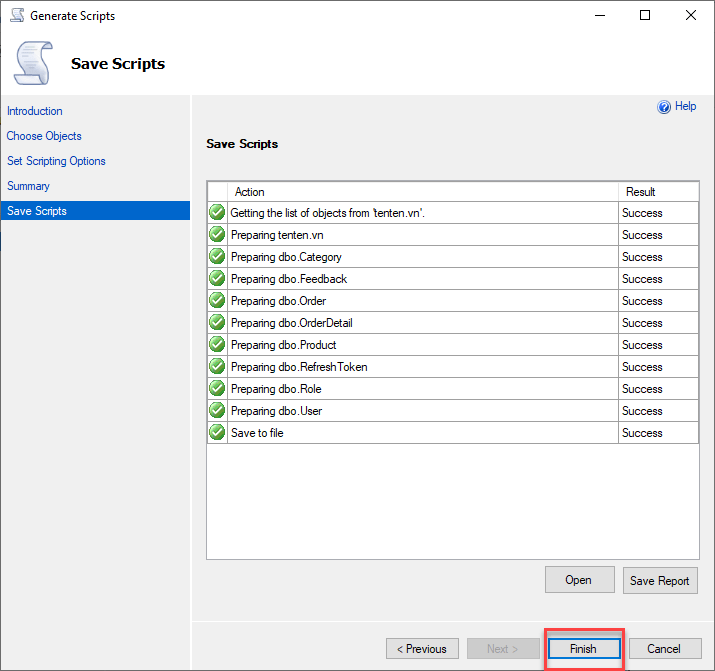The image size is (715, 671).
Task: Close the Generate Scripts window
Action: coord(690,15)
